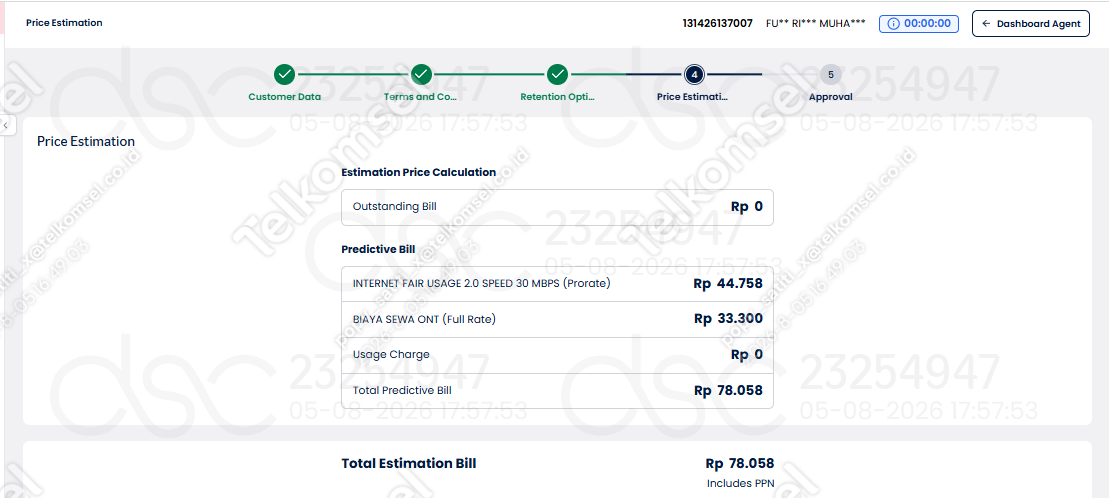
Task: Select the BIAYA SEWA ONT row
Action: [x=557, y=319]
